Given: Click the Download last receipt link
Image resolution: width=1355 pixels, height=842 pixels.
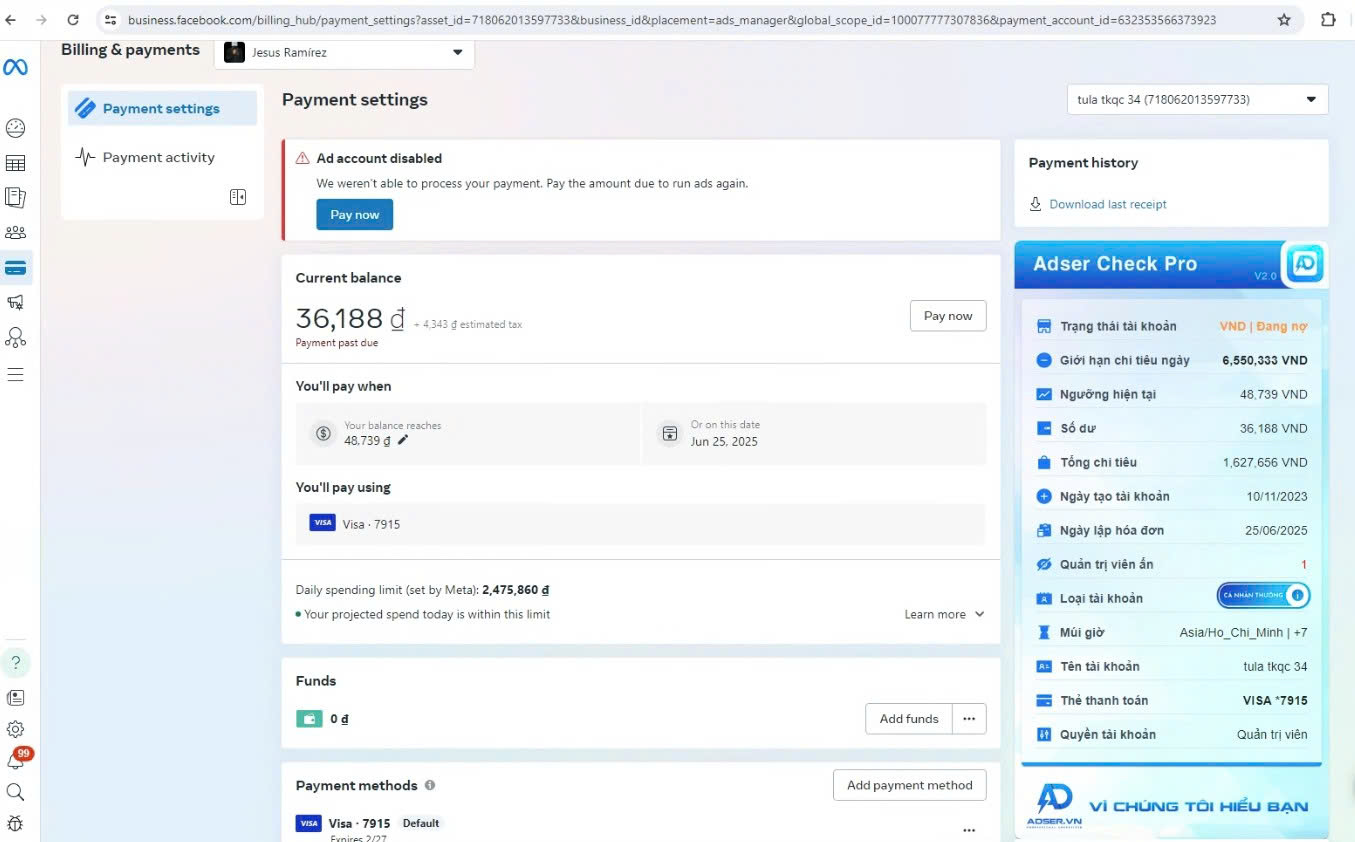Looking at the screenshot, I should (1108, 204).
